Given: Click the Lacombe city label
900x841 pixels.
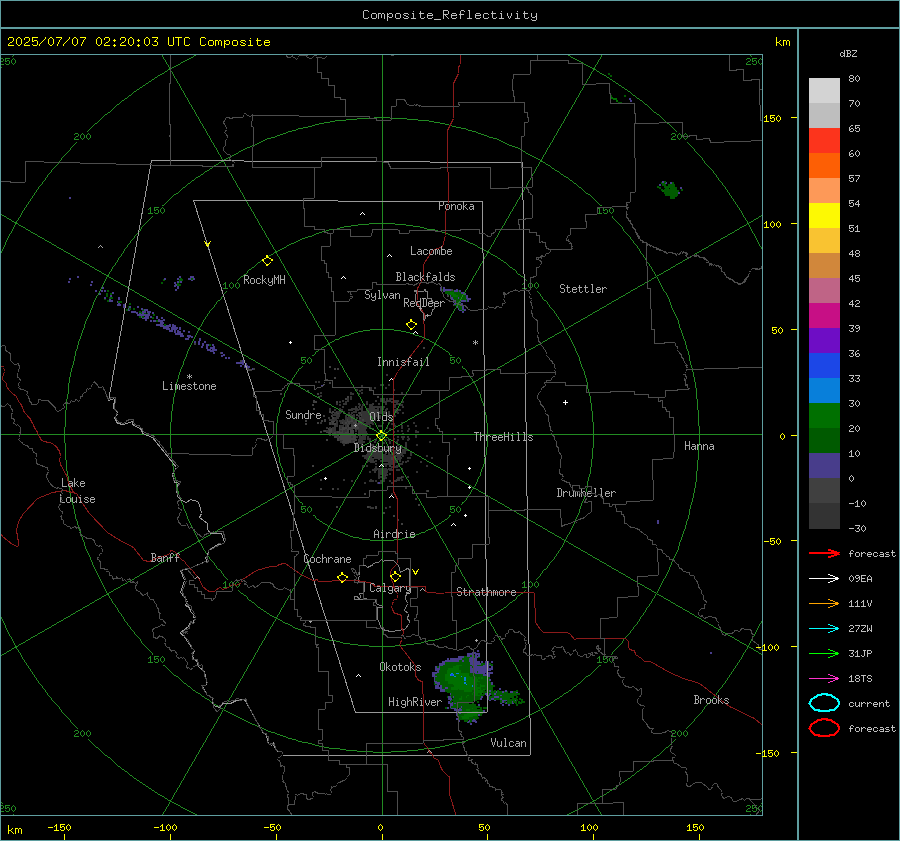Looking at the screenshot, I should click(x=431, y=251).
